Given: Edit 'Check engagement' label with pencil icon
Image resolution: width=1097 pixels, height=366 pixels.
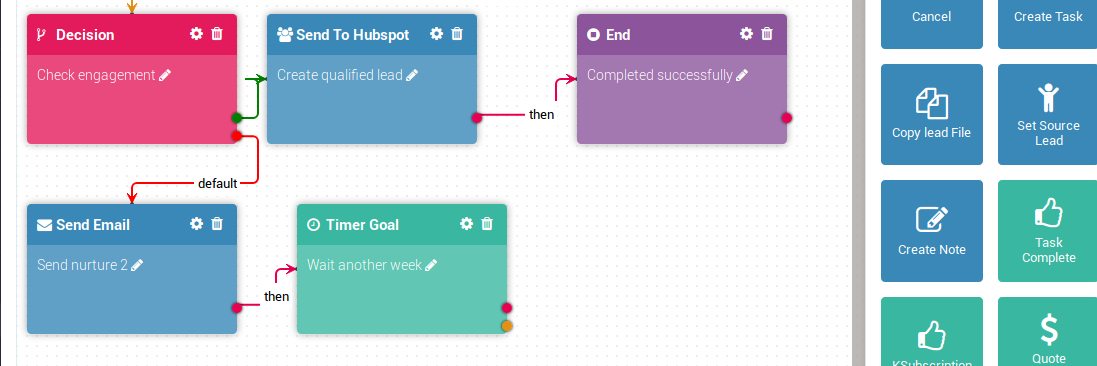Looking at the screenshot, I should [165, 75].
